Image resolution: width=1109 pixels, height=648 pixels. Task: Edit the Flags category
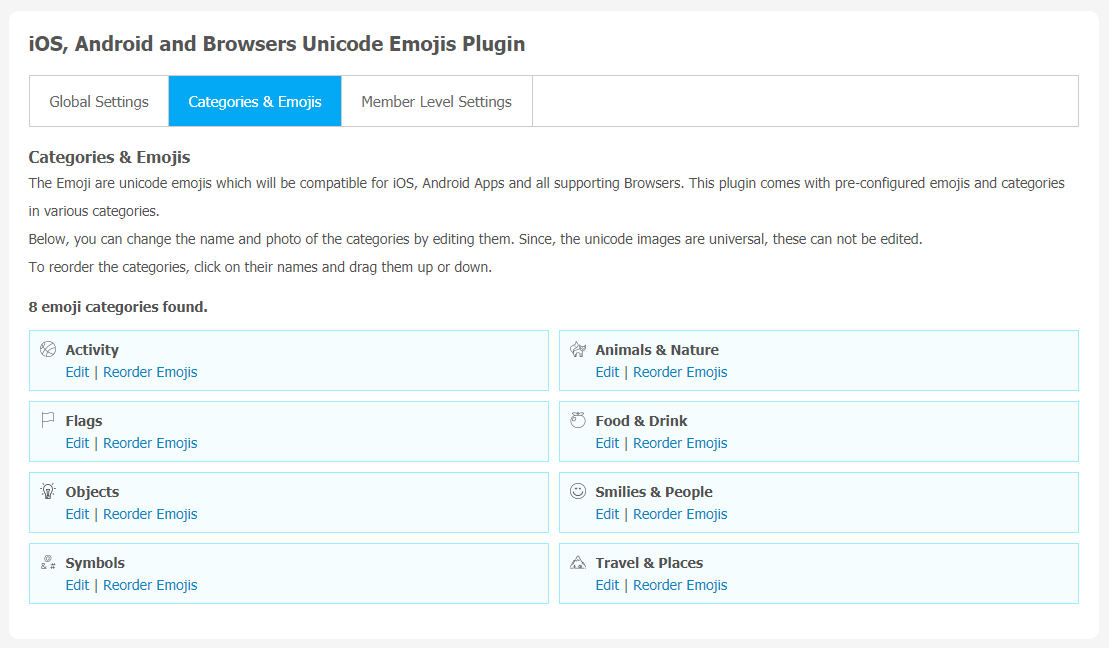(x=77, y=443)
